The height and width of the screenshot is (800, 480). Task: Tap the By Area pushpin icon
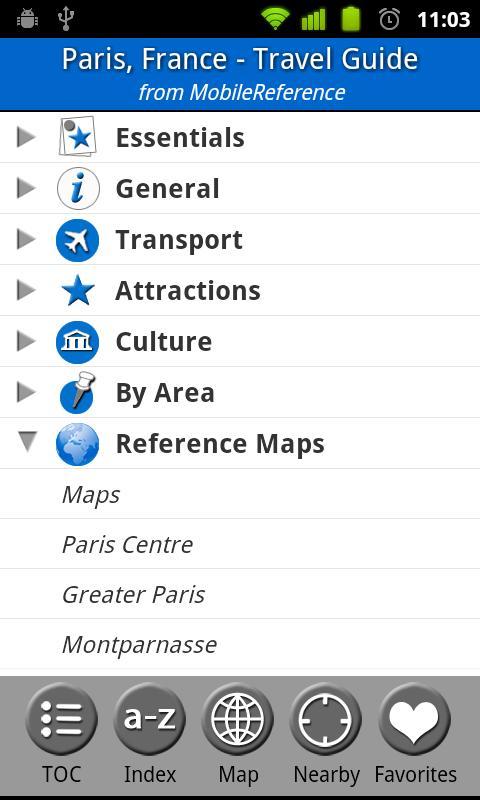click(x=78, y=392)
